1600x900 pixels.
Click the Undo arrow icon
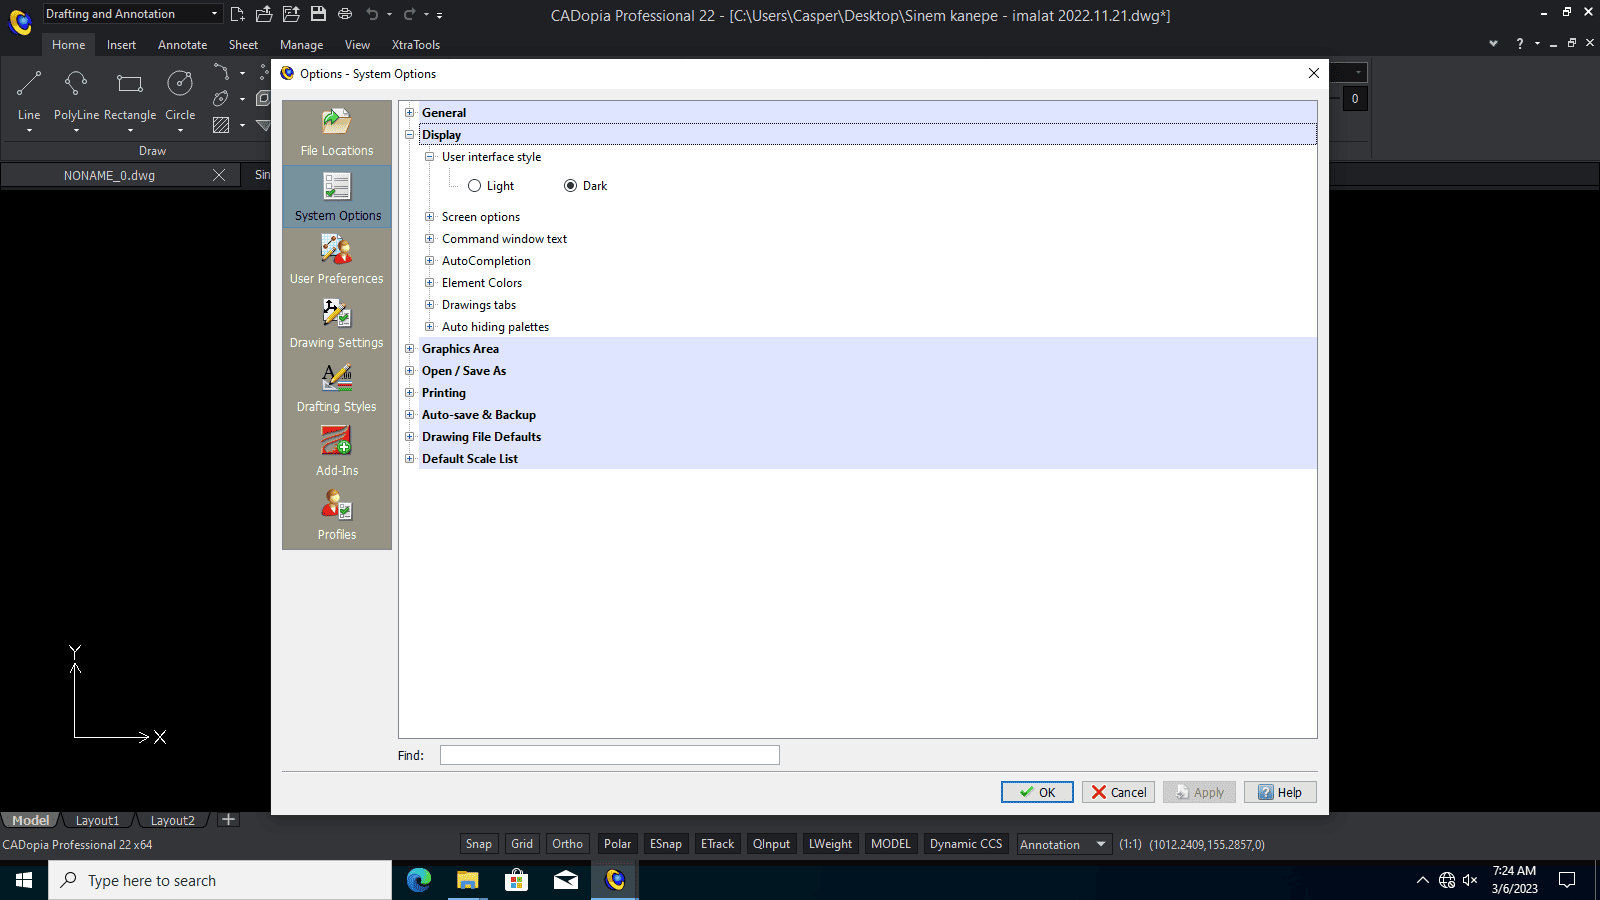(372, 14)
